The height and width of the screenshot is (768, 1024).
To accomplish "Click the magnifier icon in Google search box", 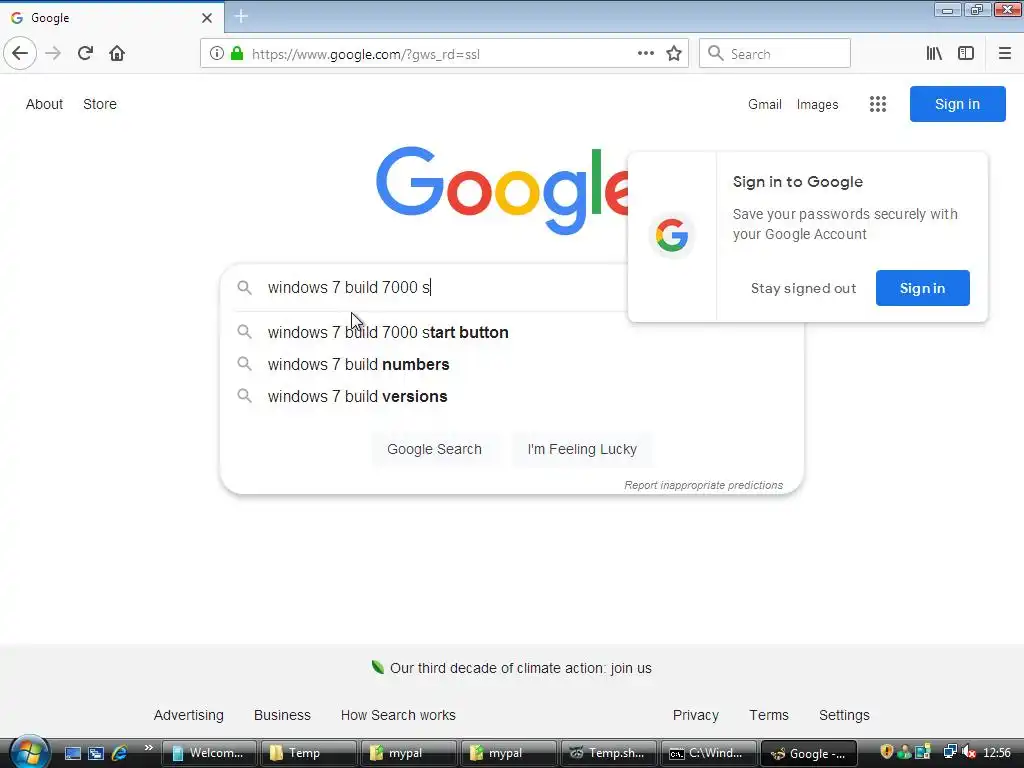I will pyautogui.click(x=244, y=287).
